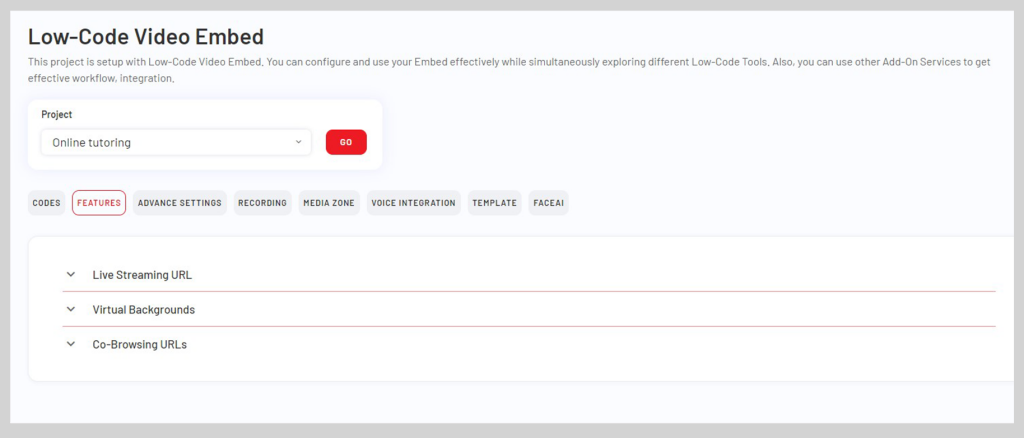Image resolution: width=1024 pixels, height=438 pixels.
Task: Switch to the VOICE INTEGRATION tab
Action: click(x=413, y=203)
